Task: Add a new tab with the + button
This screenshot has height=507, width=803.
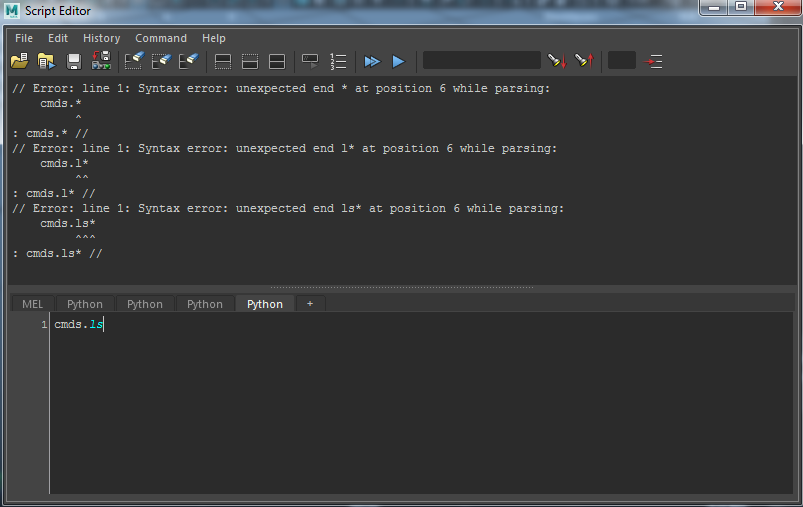Action: 310,304
